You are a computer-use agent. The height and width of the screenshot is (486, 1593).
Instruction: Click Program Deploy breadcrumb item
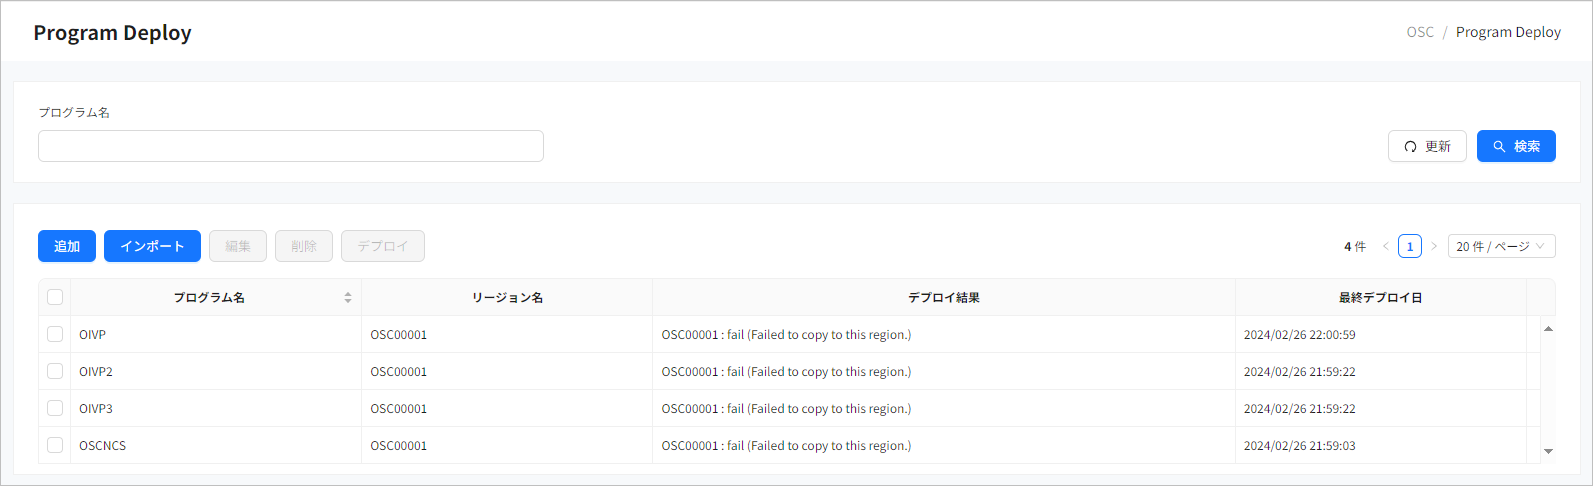1508,32
